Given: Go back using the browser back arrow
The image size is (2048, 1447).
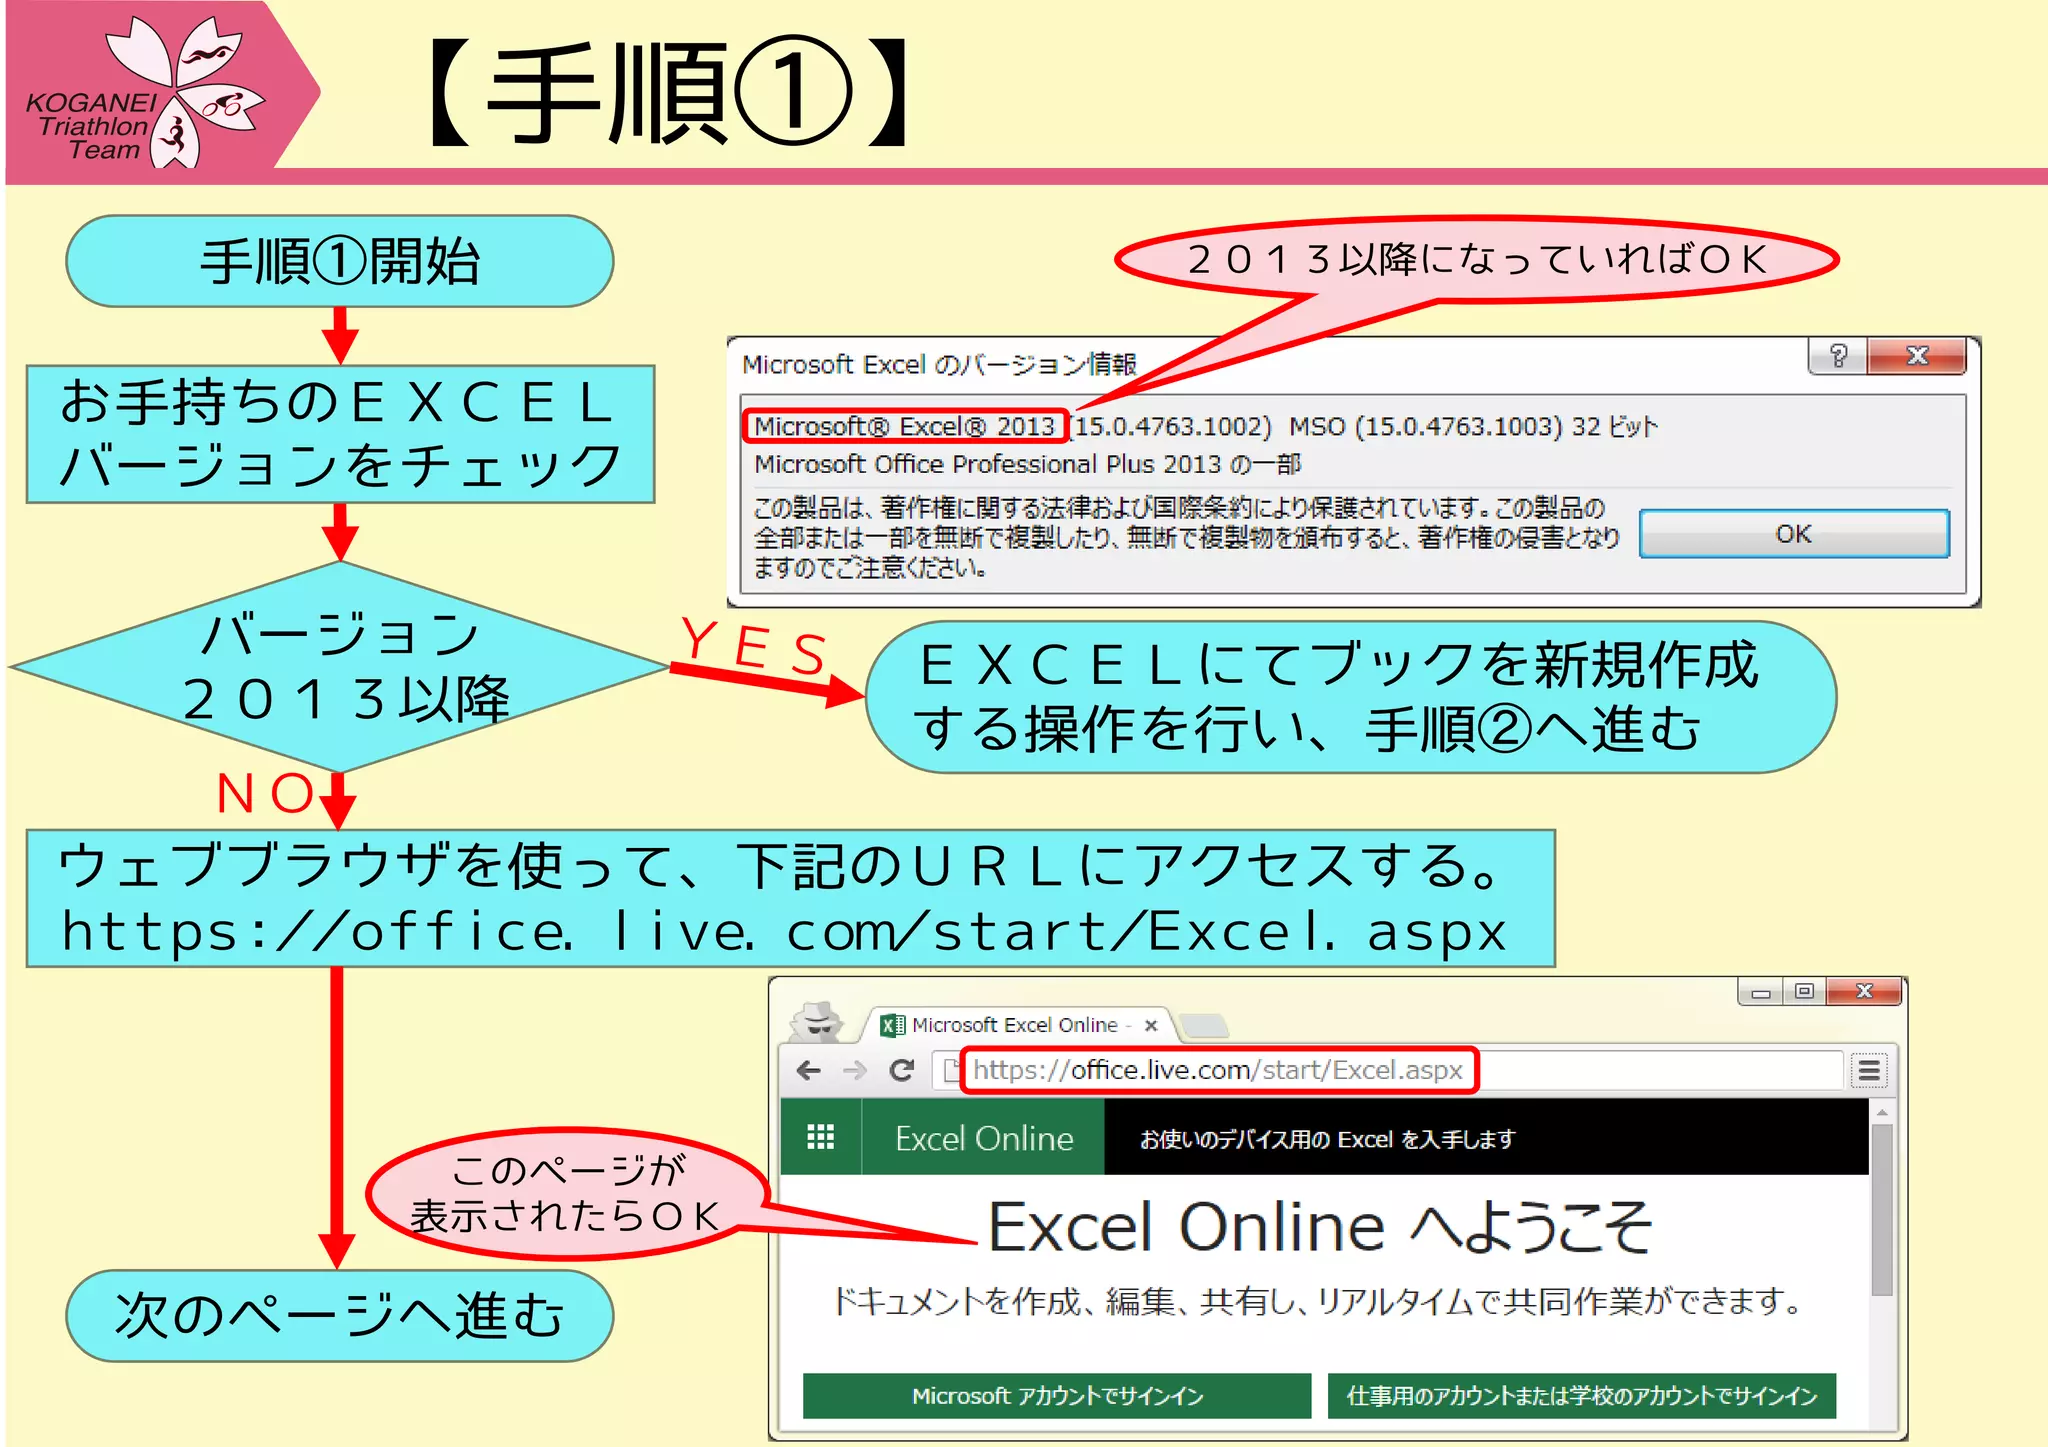Looking at the screenshot, I should pyautogui.click(x=809, y=1070).
